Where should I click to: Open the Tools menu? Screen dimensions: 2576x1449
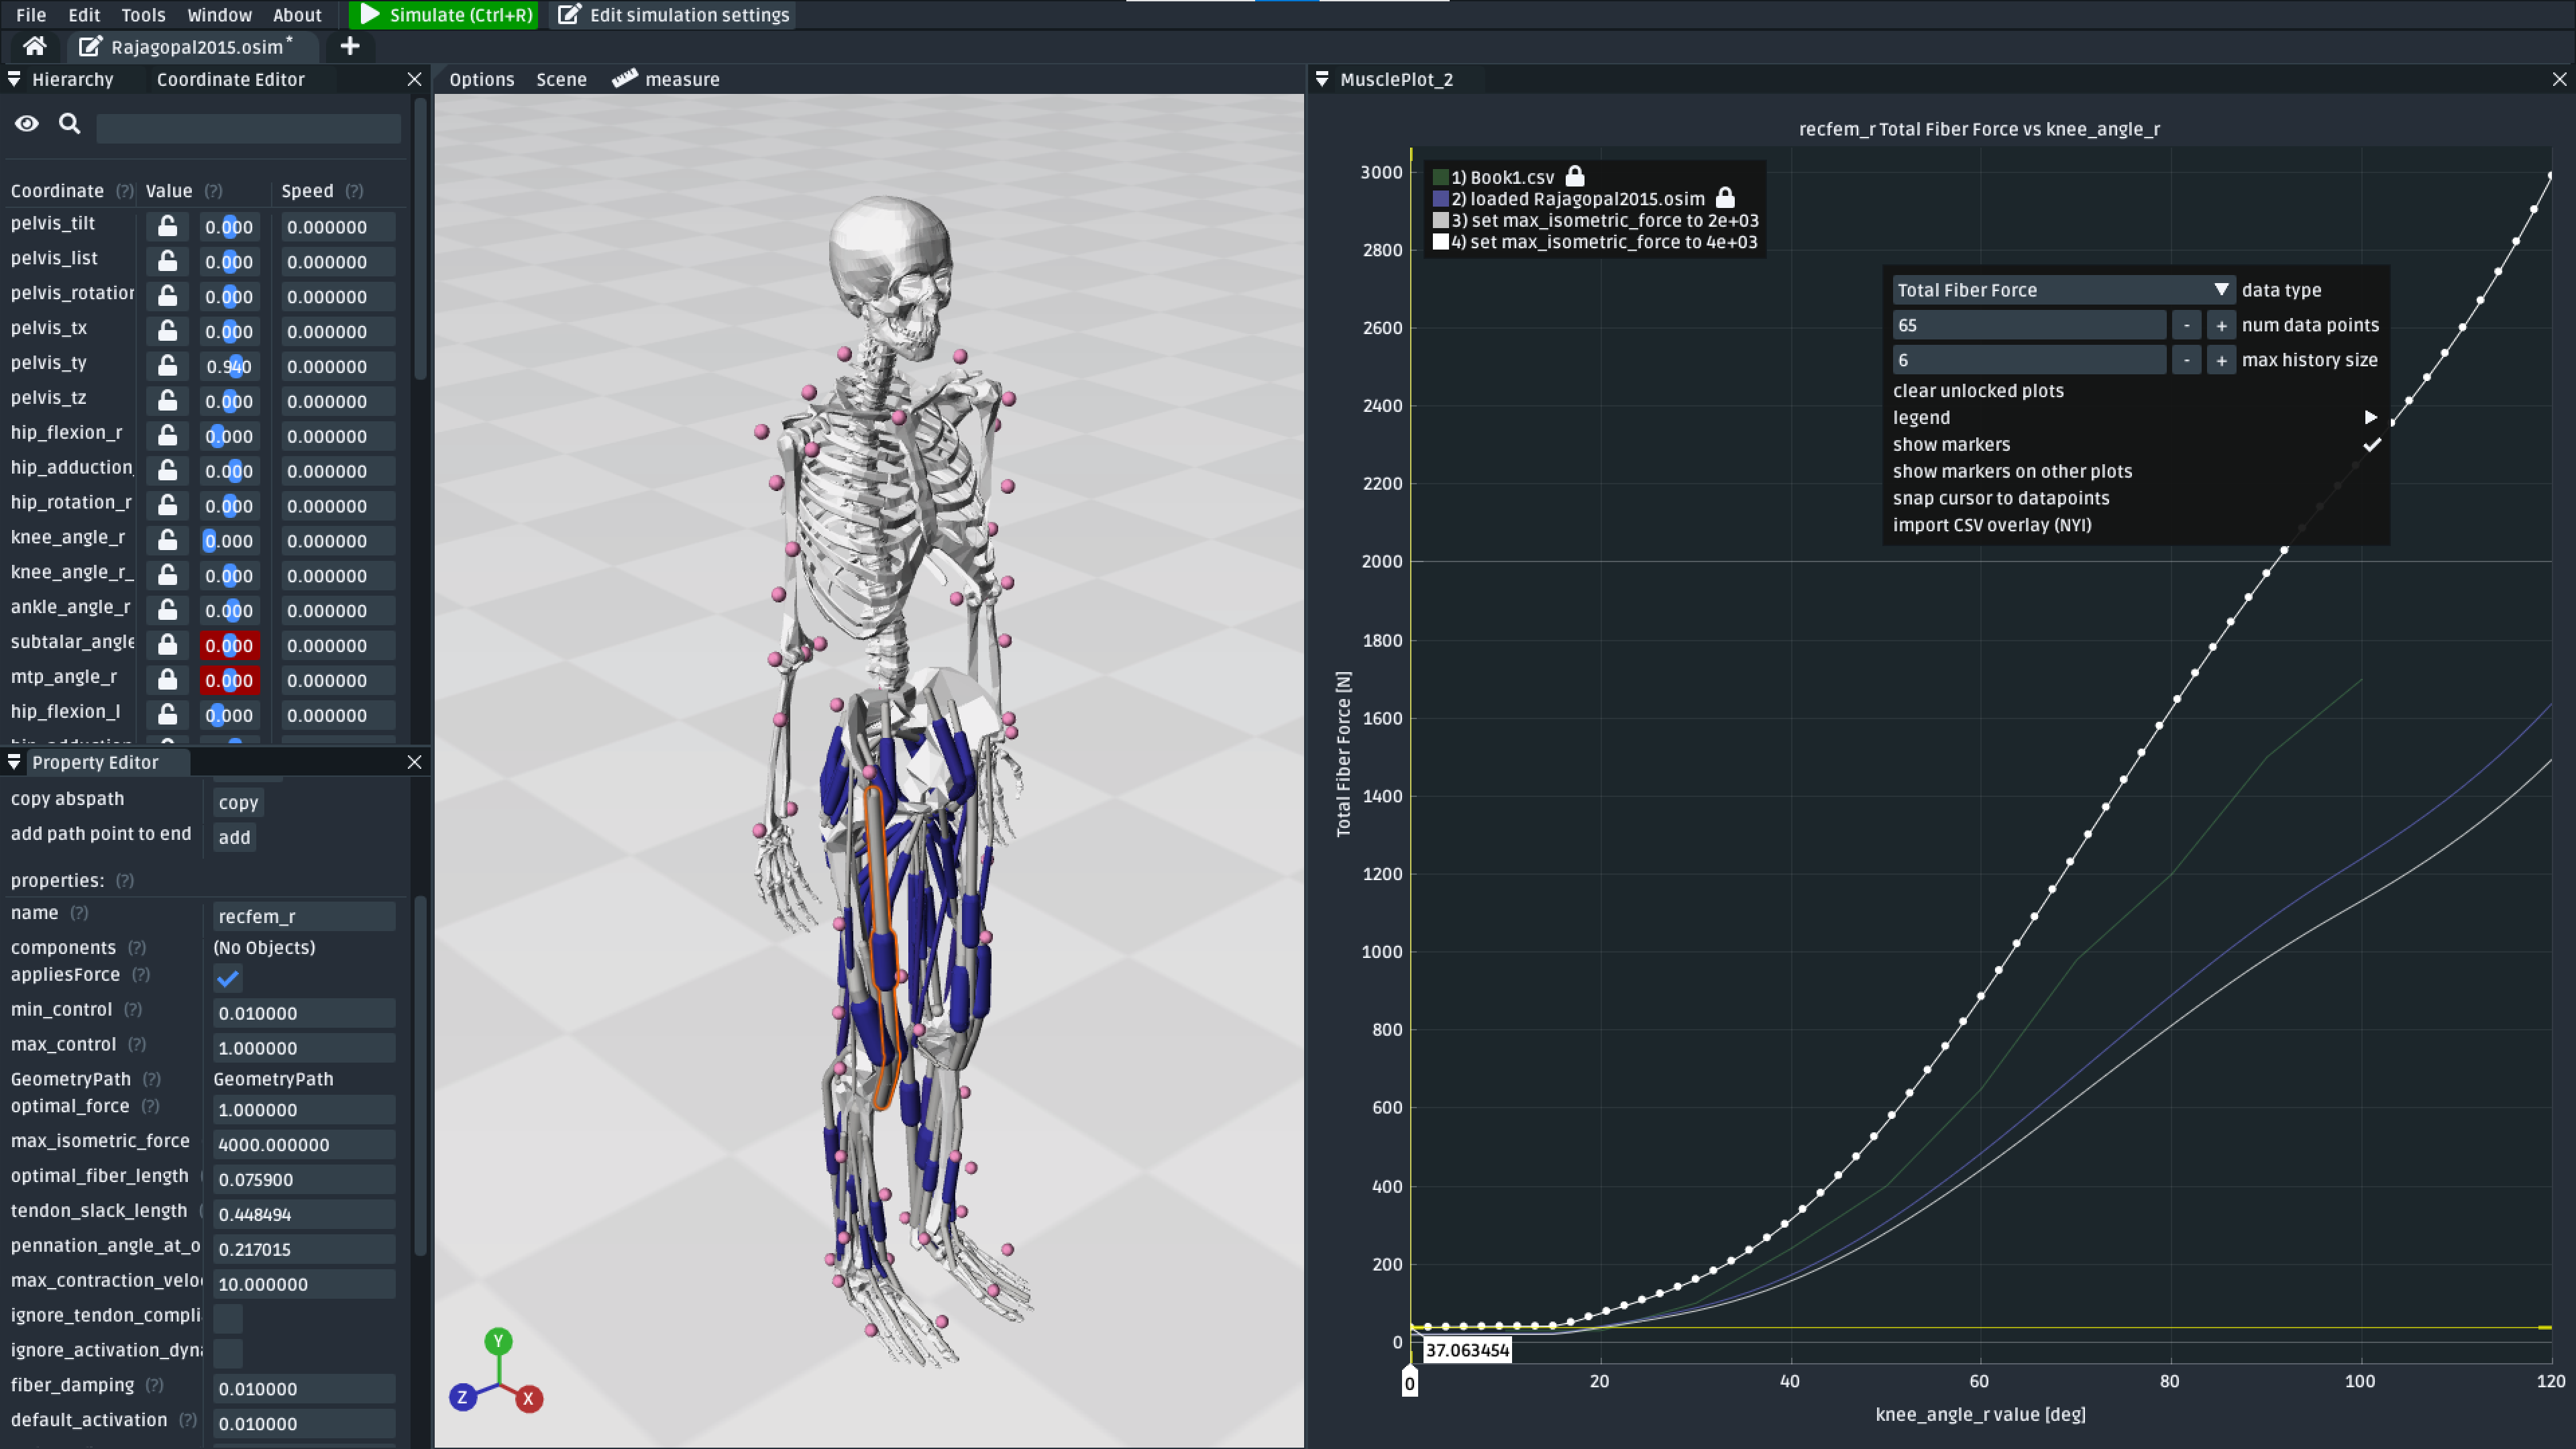tap(143, 15)
